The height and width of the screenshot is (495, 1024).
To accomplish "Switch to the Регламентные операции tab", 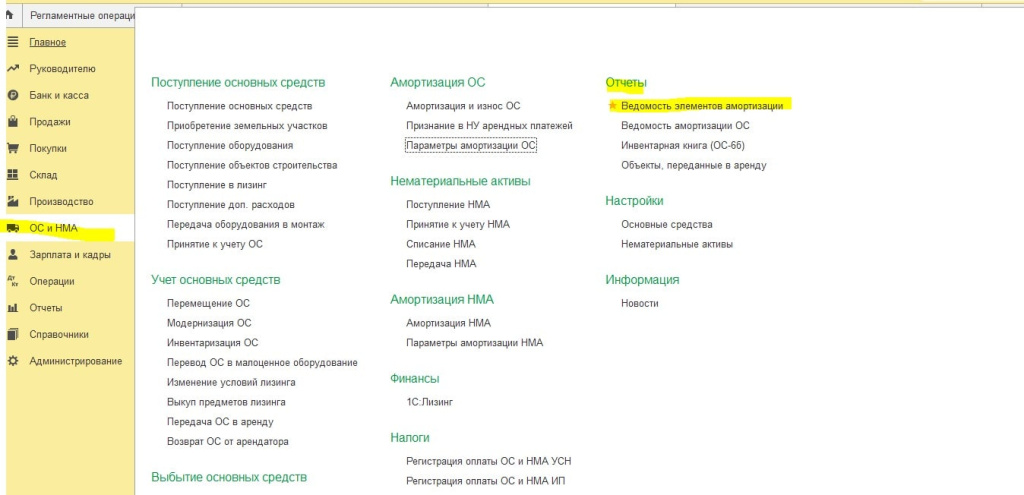I will (80, 16).
